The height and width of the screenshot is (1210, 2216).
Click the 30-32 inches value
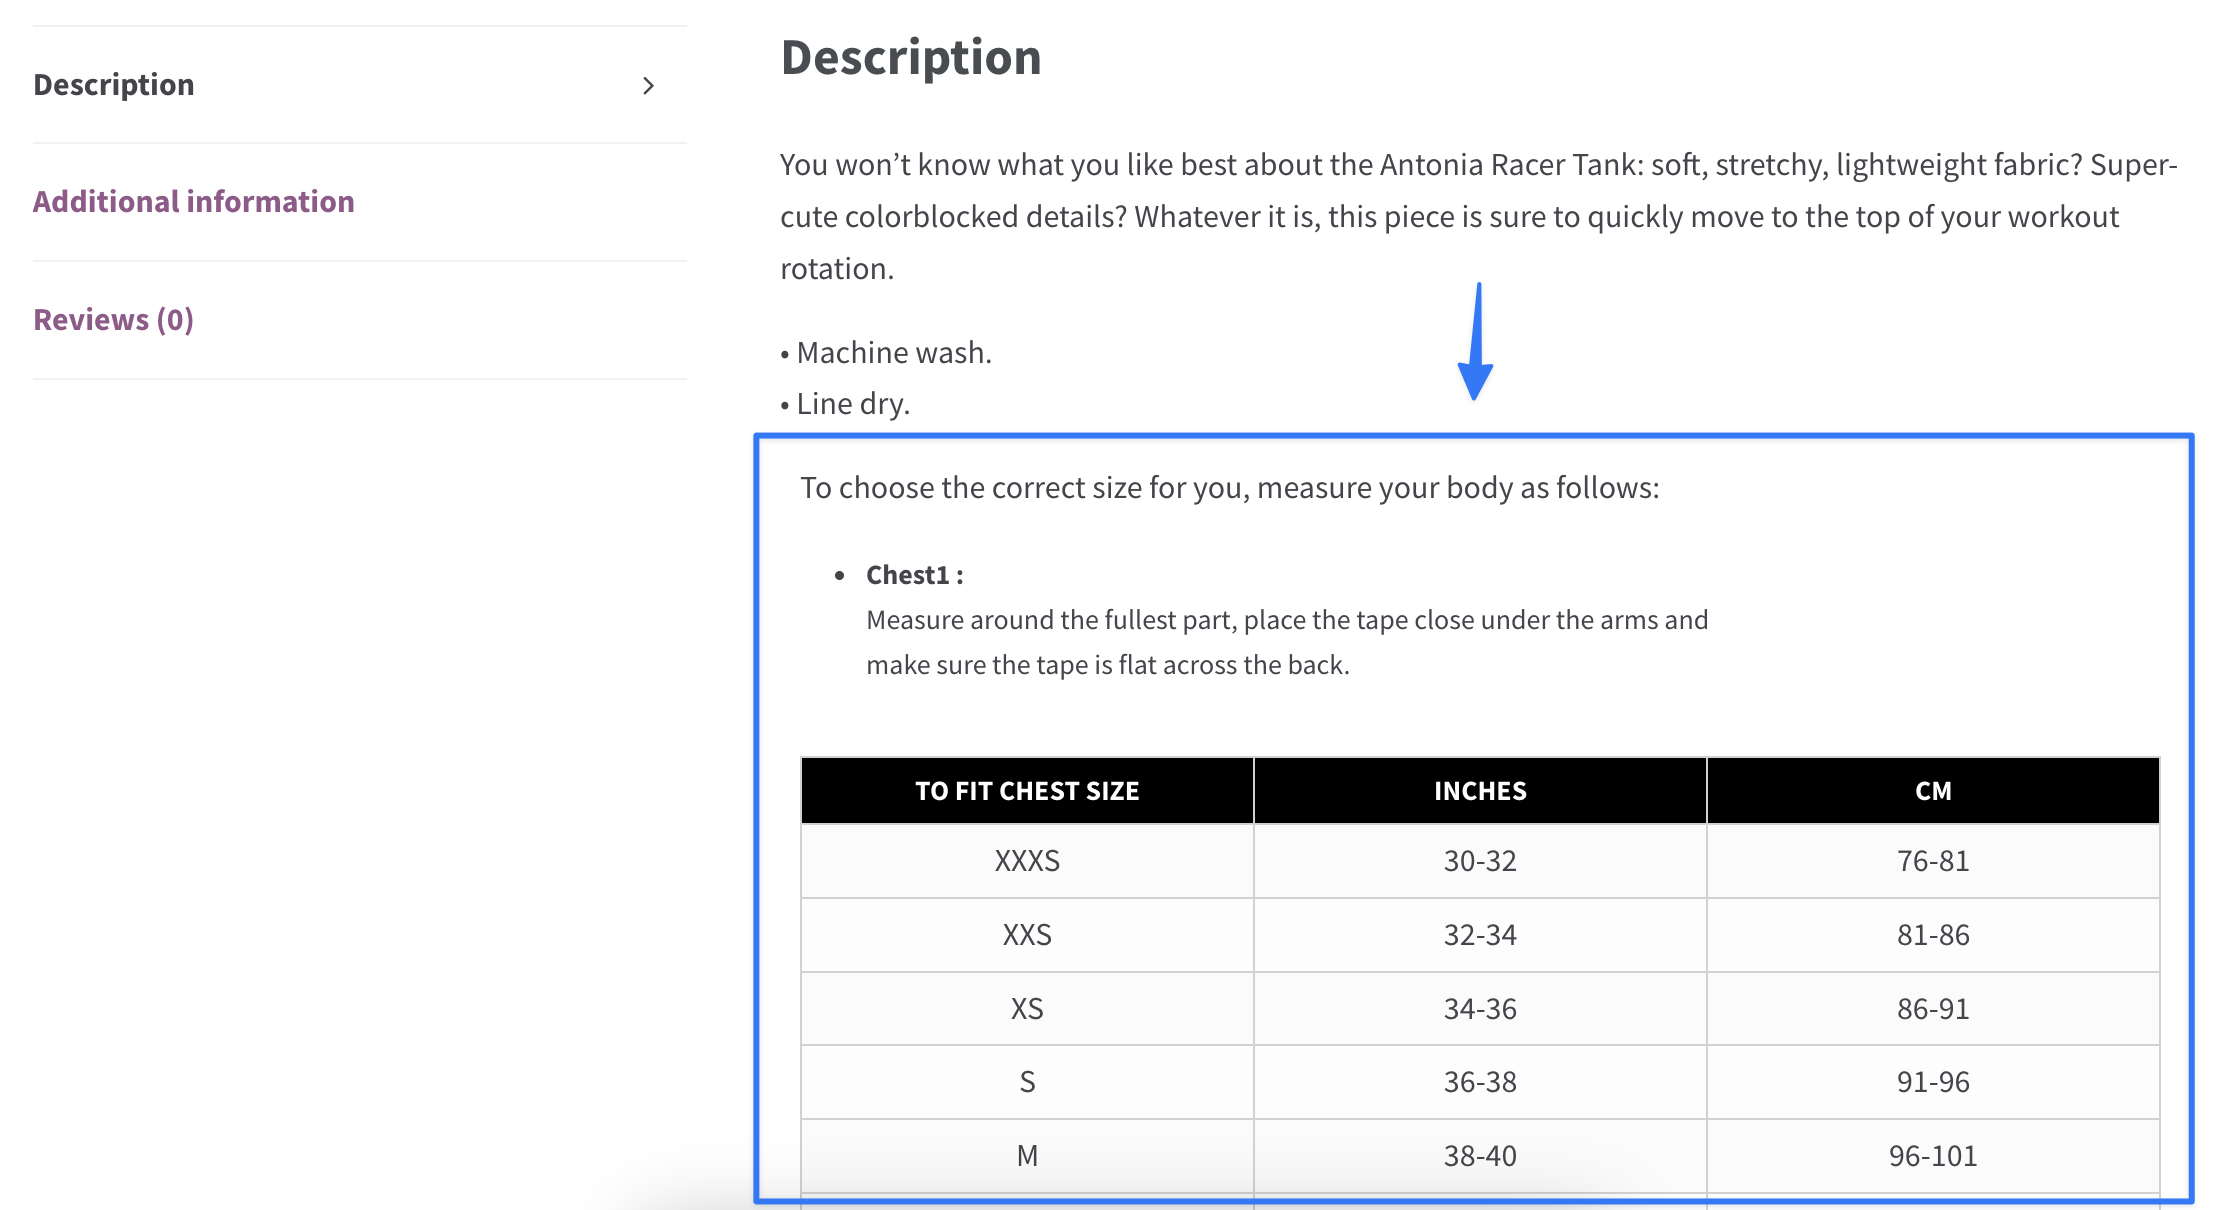point(1481,861)
